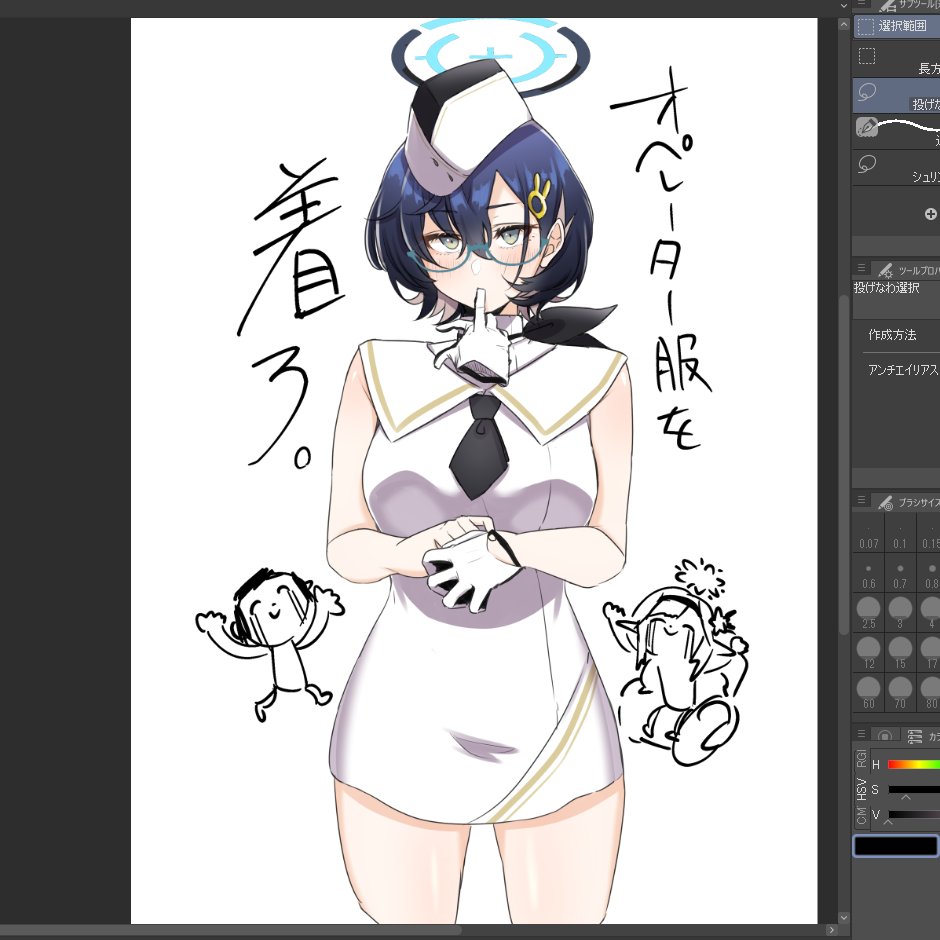Add a new sub tool with plus icon

930,214
